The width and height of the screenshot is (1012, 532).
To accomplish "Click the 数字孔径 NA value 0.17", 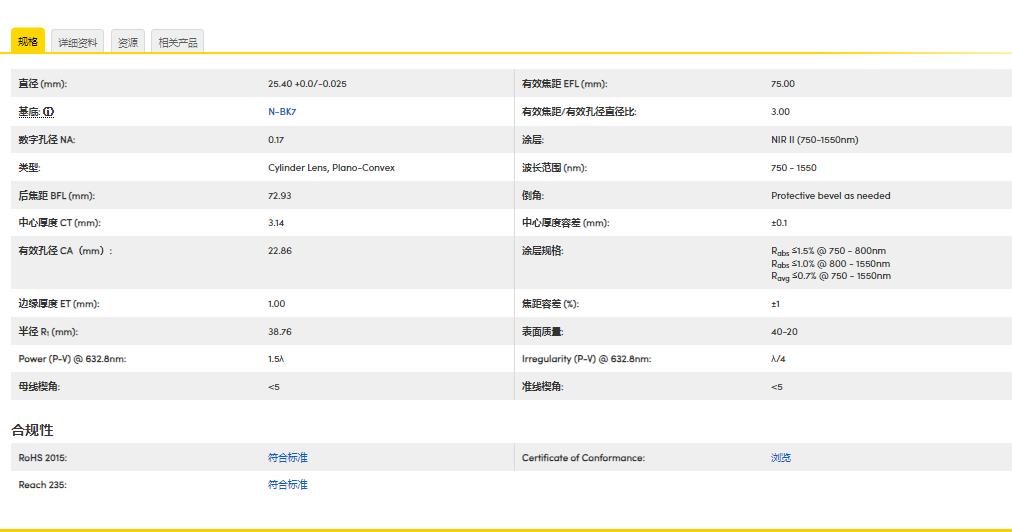I will coord(276,139).
